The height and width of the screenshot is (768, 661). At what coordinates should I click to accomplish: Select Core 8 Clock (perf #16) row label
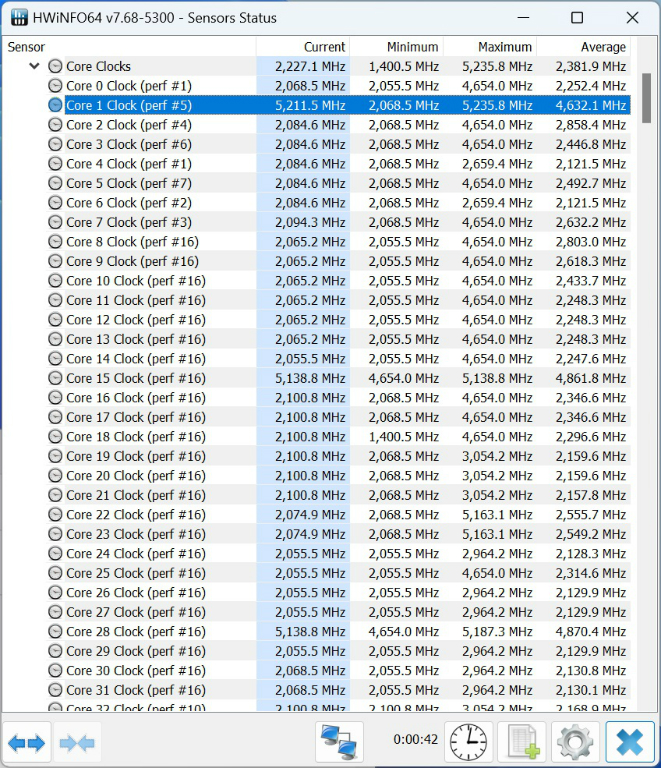132,241
